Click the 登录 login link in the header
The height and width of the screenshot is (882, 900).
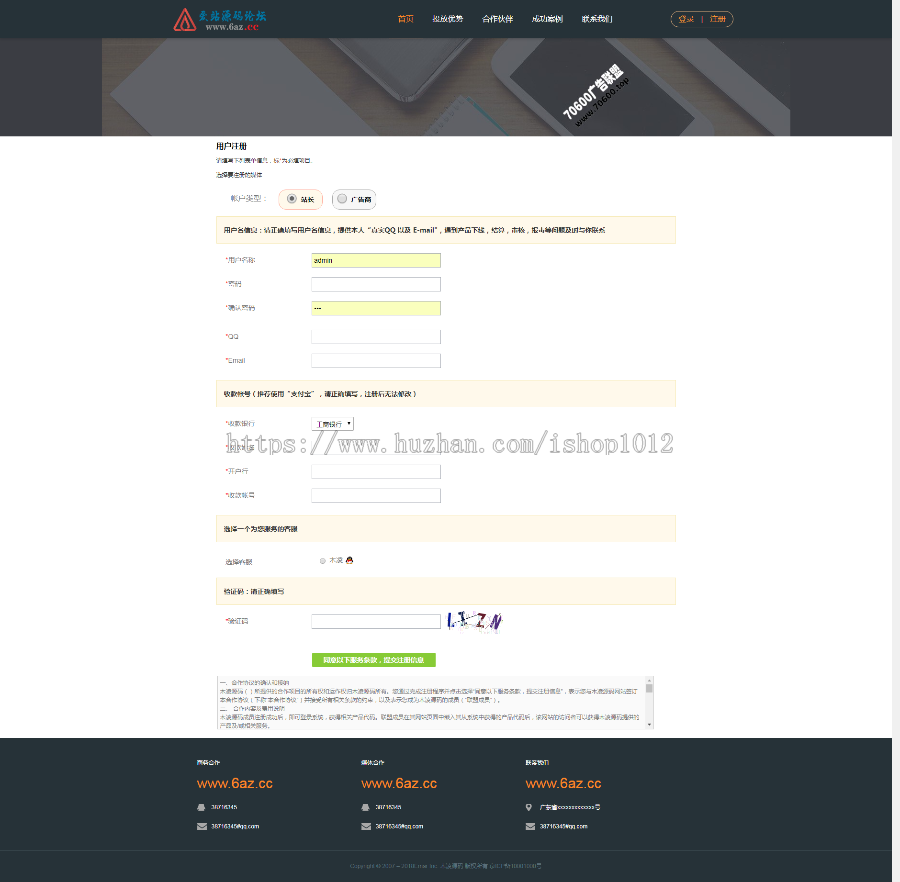coord(686,19)
